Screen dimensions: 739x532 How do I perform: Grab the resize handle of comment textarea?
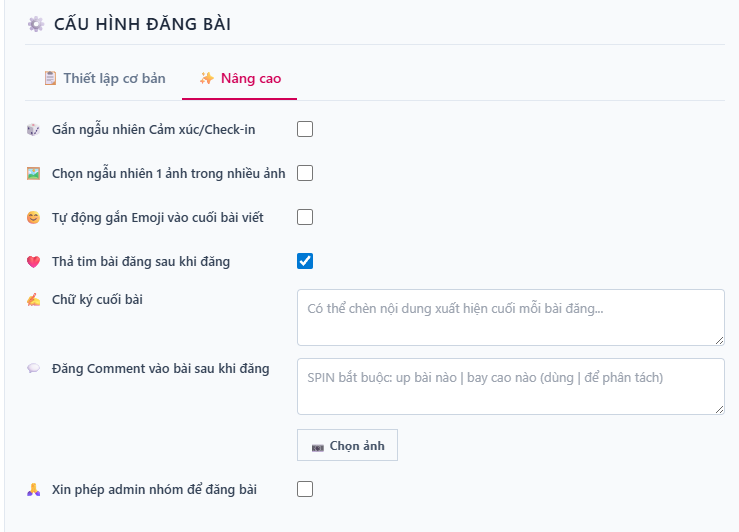point(718,408)
